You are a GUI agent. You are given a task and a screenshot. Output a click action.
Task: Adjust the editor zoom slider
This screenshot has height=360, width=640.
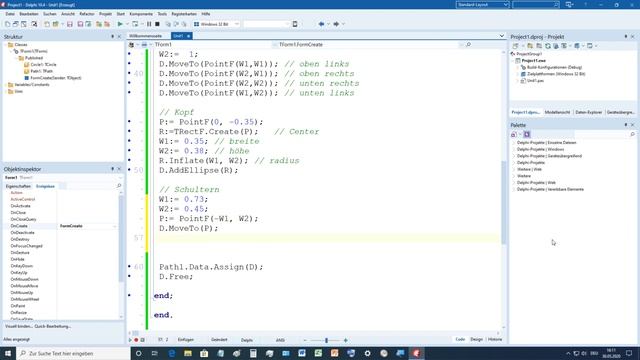(326, 340)
